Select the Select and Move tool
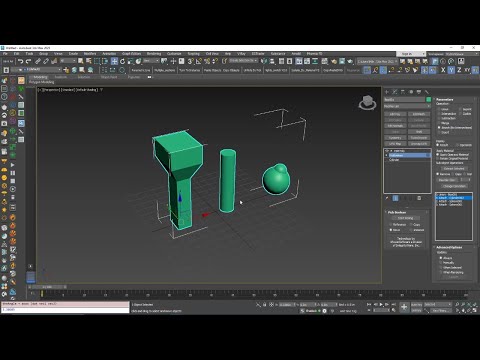This screenshot has height=360, width=480. (x=114, y=61)
